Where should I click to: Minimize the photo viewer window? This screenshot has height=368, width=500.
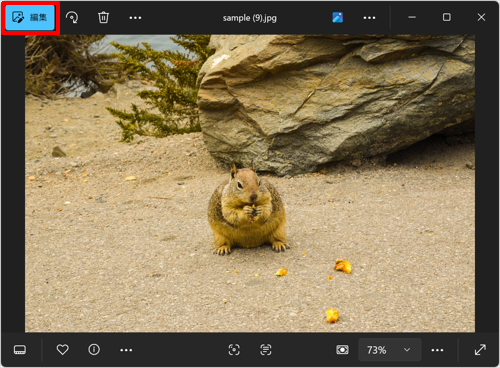coord(412,17)
